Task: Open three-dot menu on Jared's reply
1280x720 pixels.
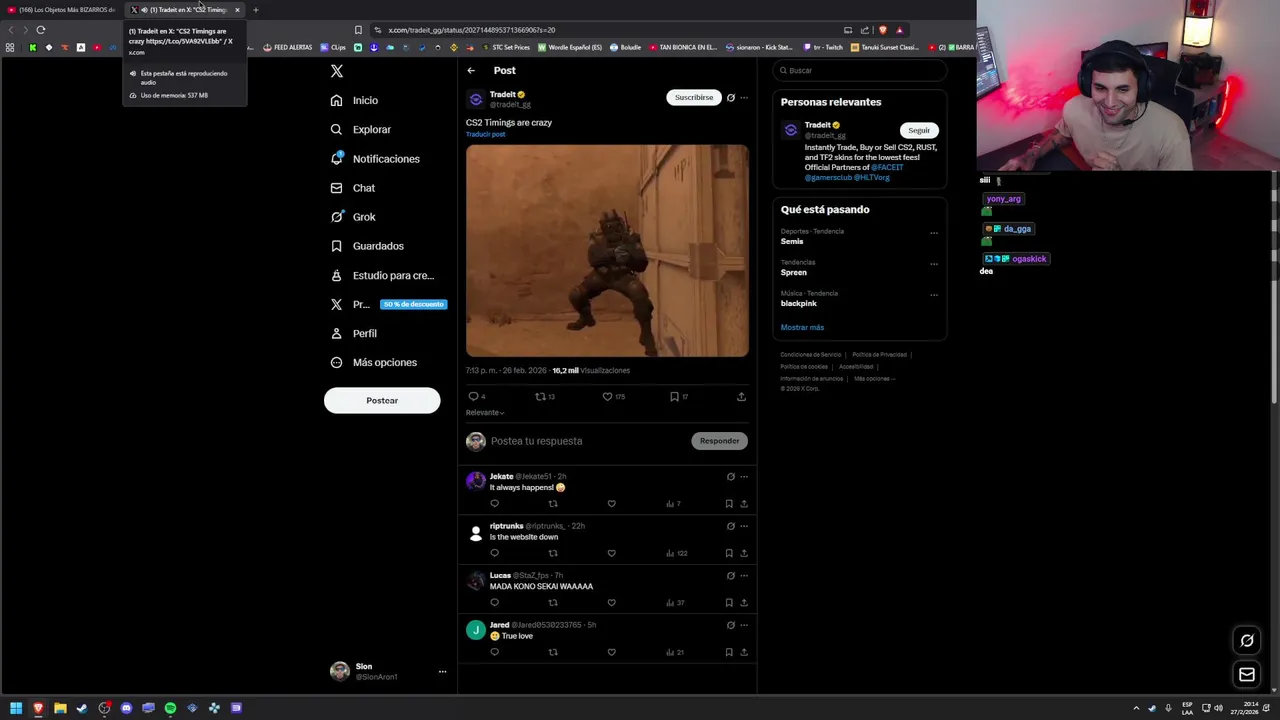Action: (x=744, y=625)
